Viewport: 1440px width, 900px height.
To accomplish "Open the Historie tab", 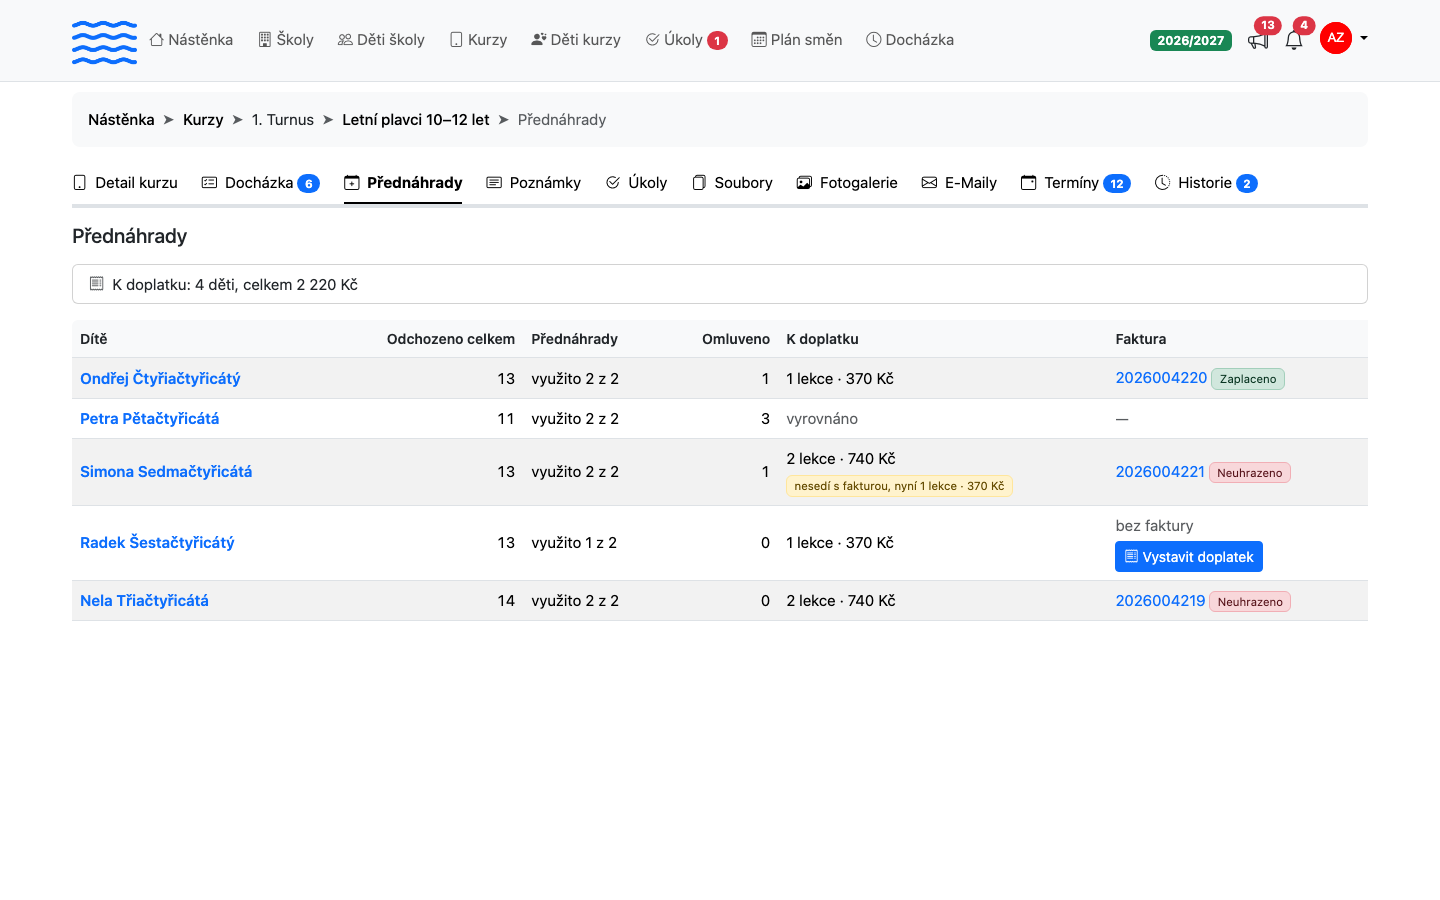I will tap(1206, 183).
